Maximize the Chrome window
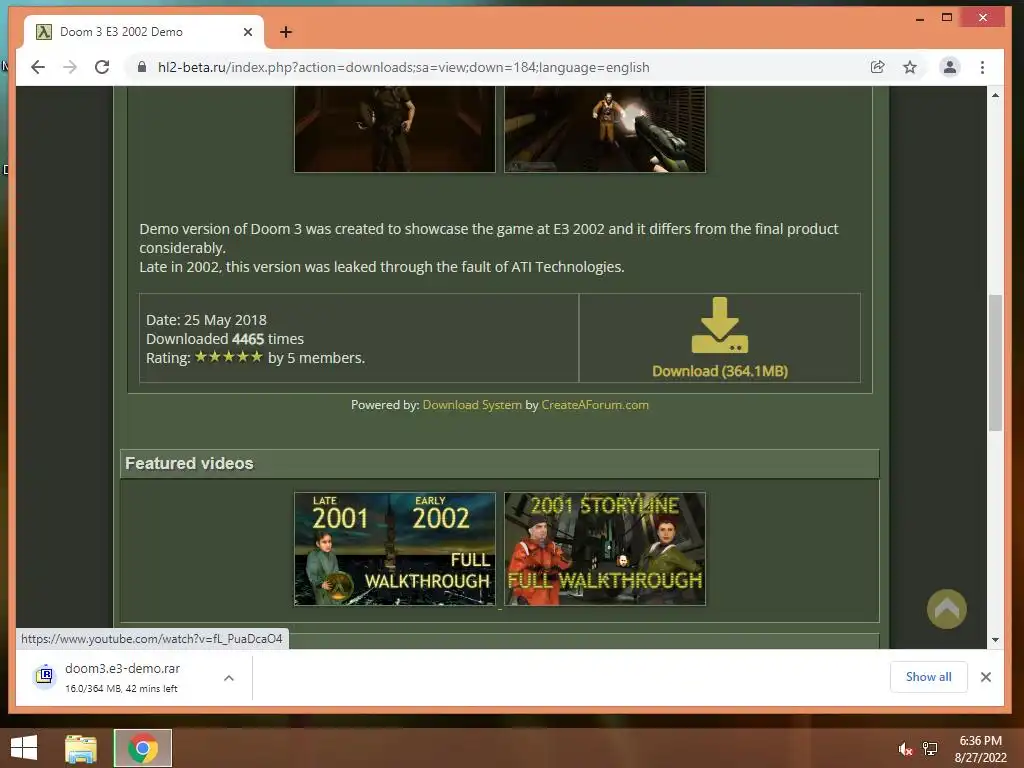Image resolution: width=1024 pixels, height=768 pixels. 947,18
